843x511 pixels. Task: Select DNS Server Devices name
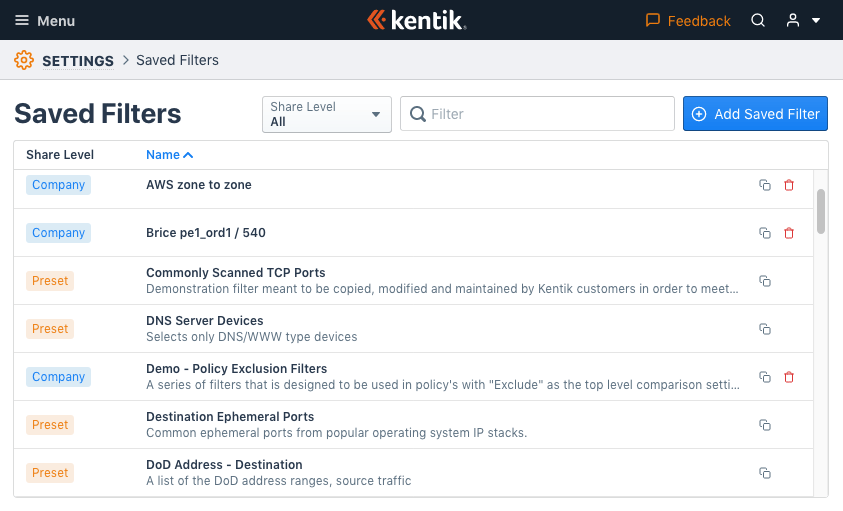(205, 321)
